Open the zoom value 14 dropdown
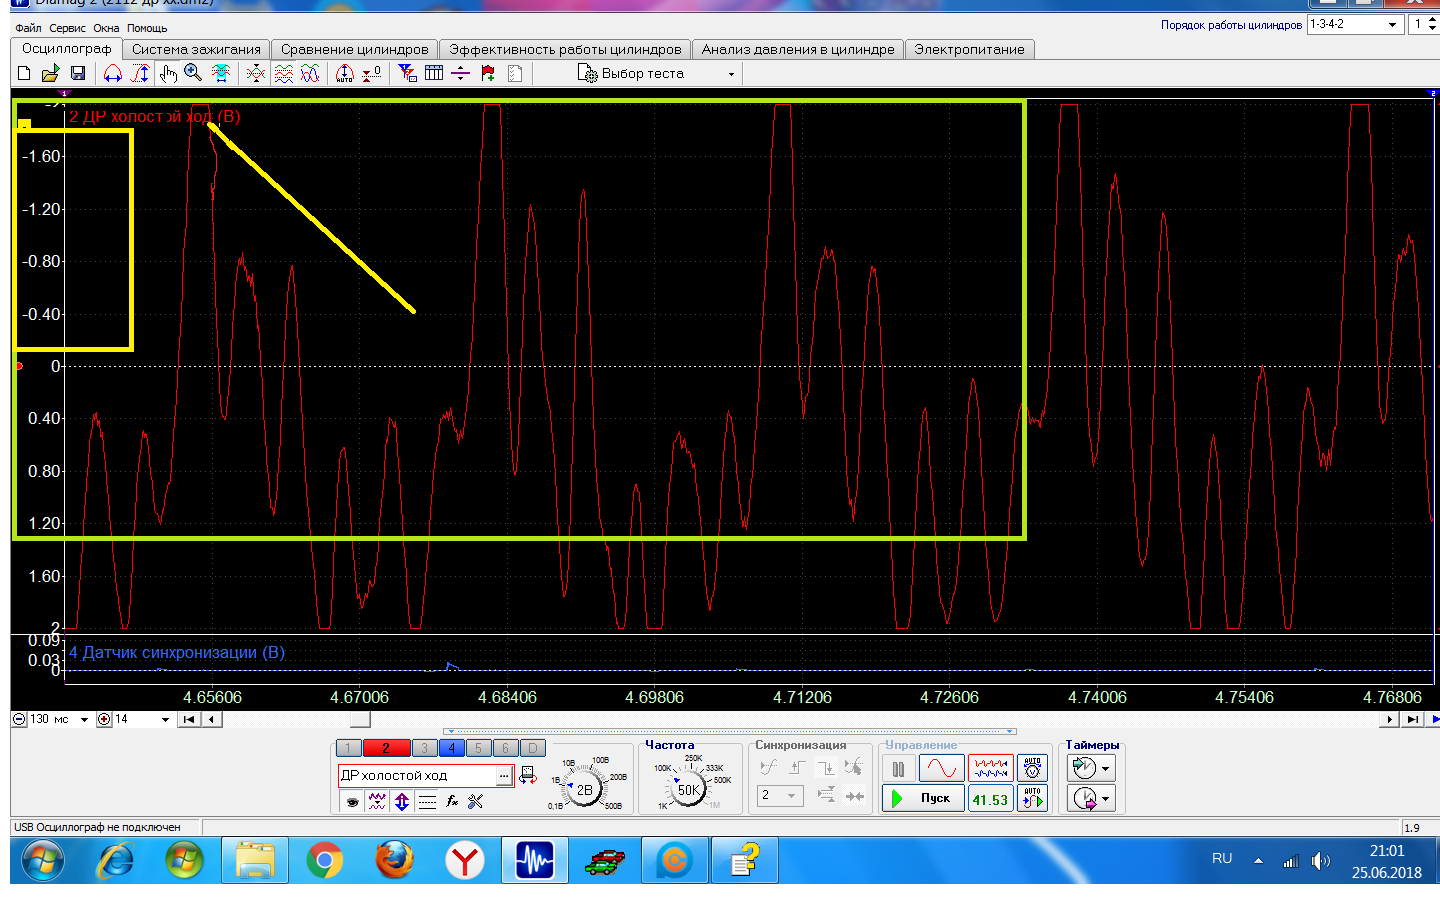Image resolution: width=1440 pixels, height=900 pixels. coord(165,719)
